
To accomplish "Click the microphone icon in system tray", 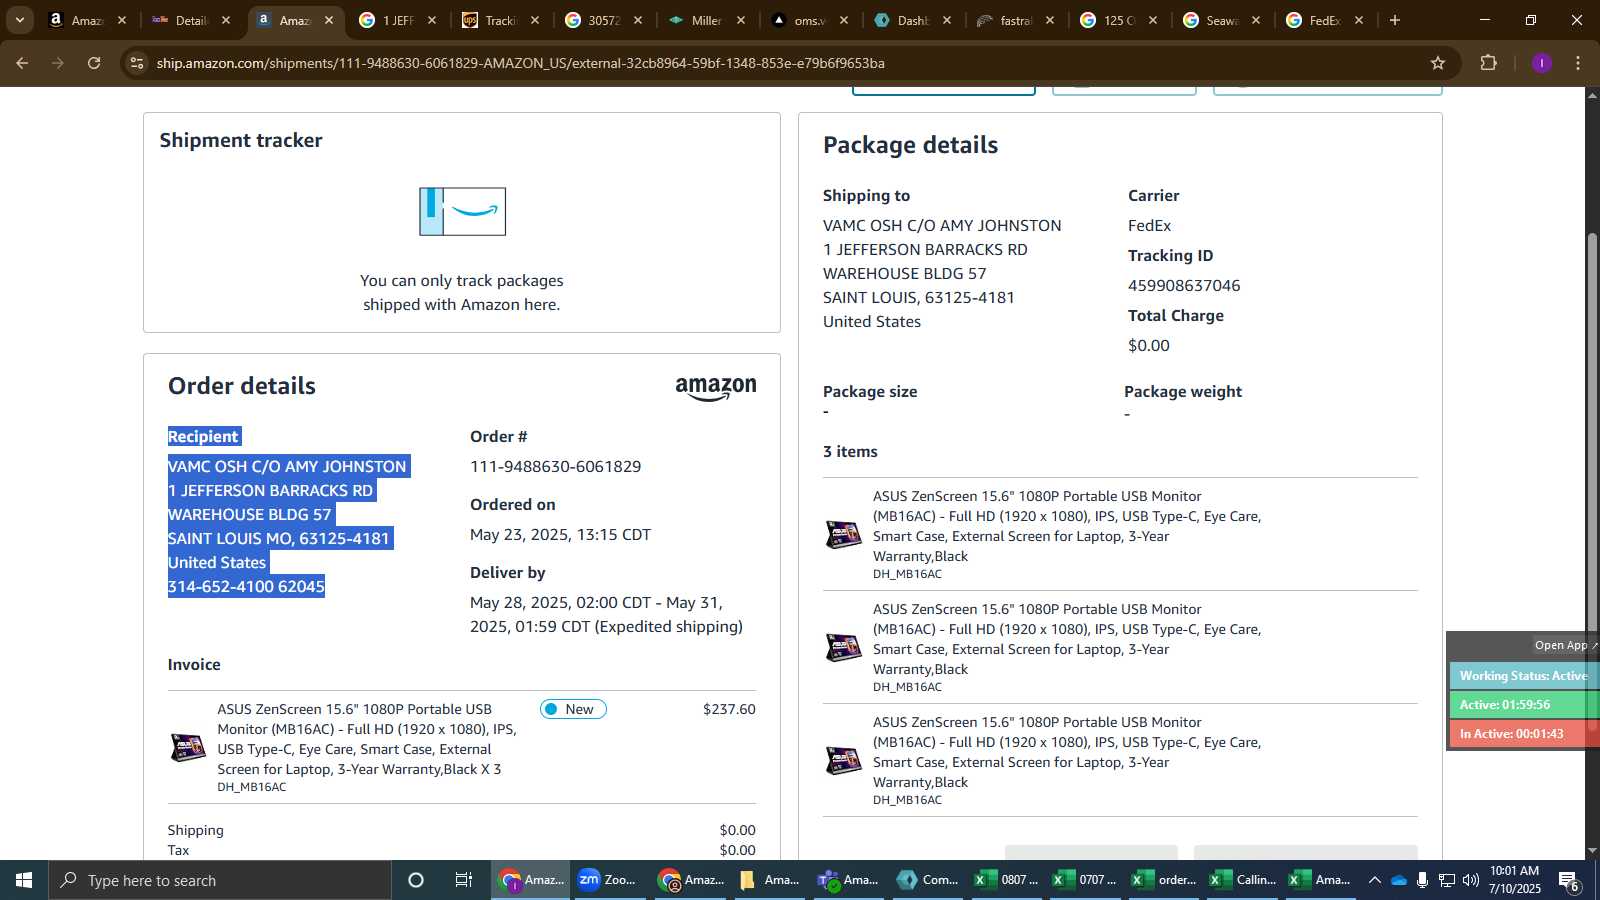I will point(1422,880).
